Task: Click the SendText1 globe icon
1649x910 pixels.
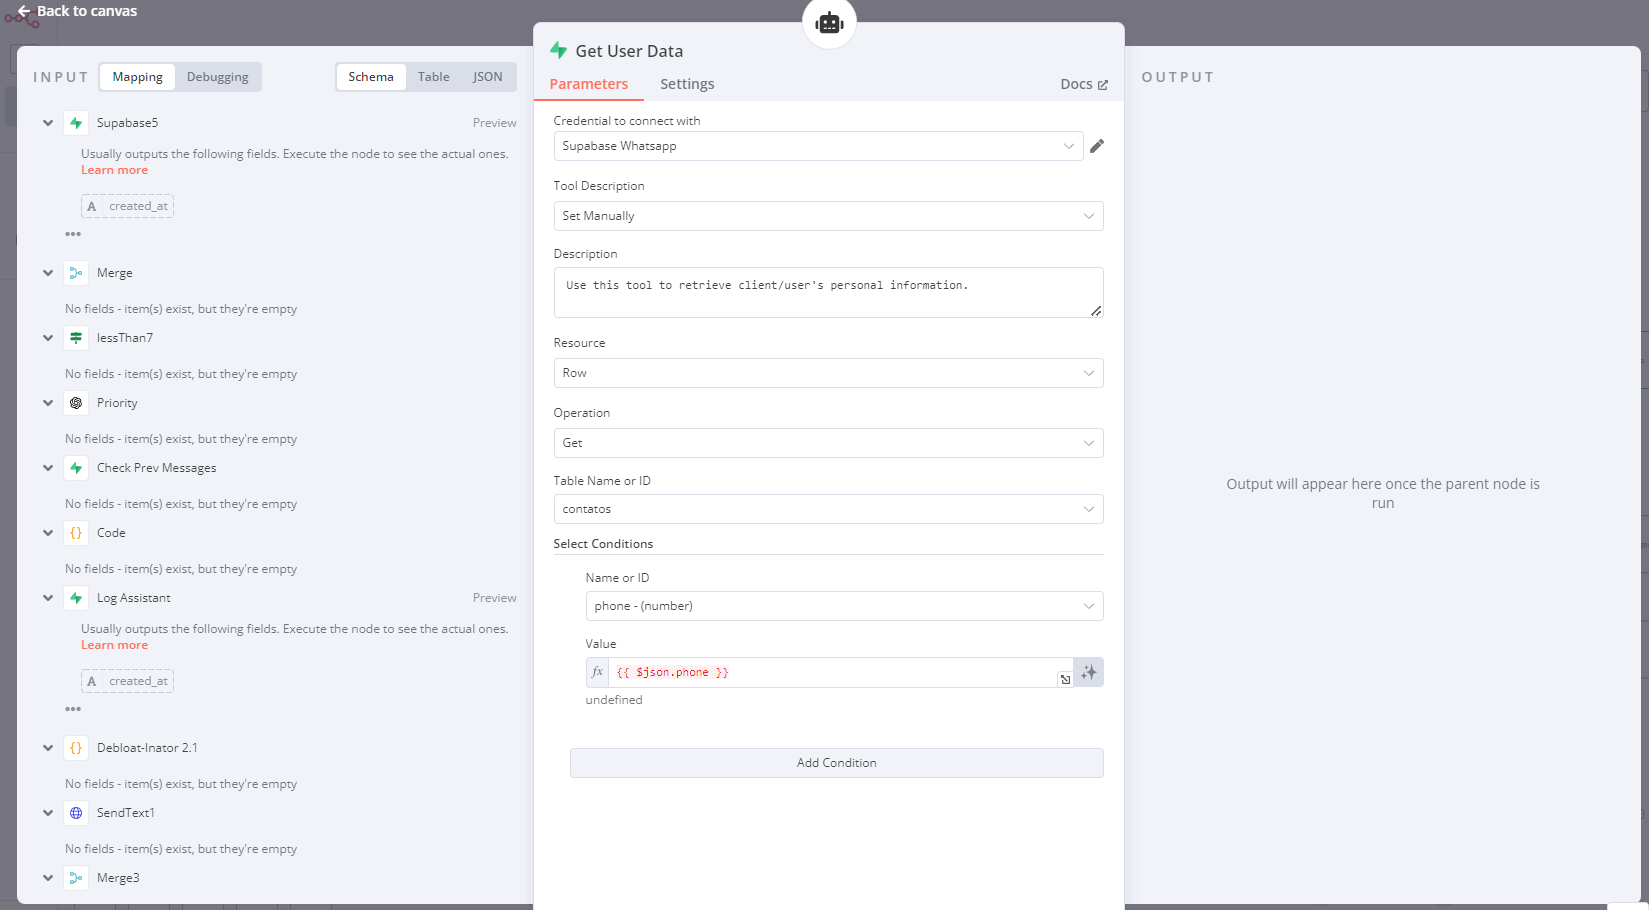Action: click(76, 813)
